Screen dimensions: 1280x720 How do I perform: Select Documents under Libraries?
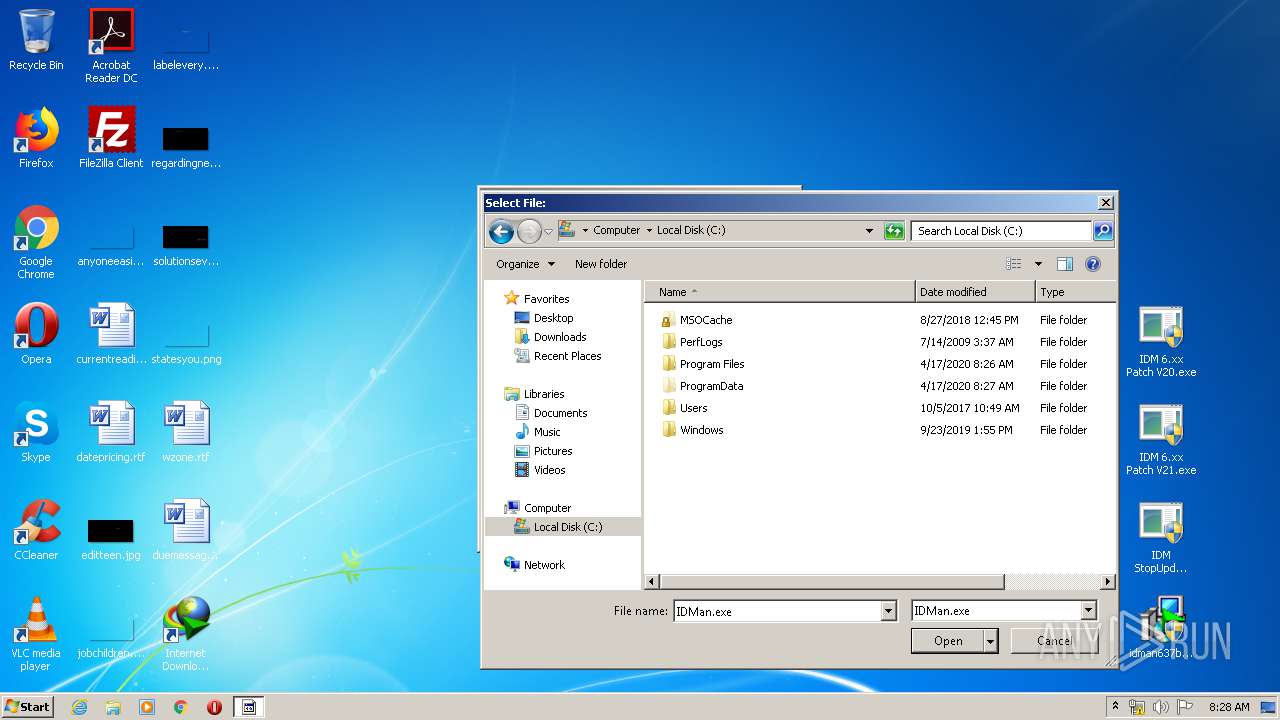click(560, 413)
